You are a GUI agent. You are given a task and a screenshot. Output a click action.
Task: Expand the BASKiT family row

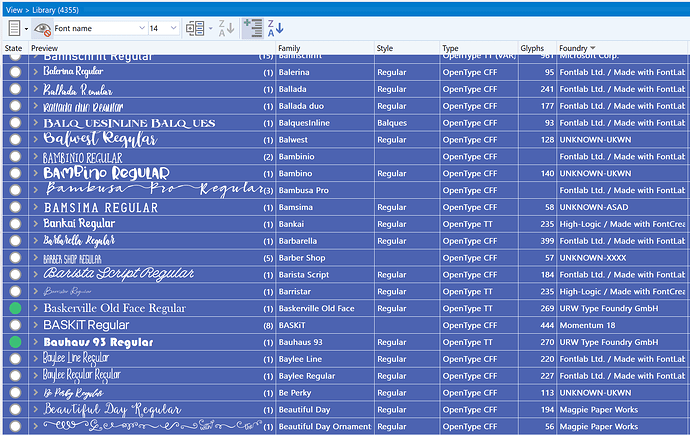(36, 325)
